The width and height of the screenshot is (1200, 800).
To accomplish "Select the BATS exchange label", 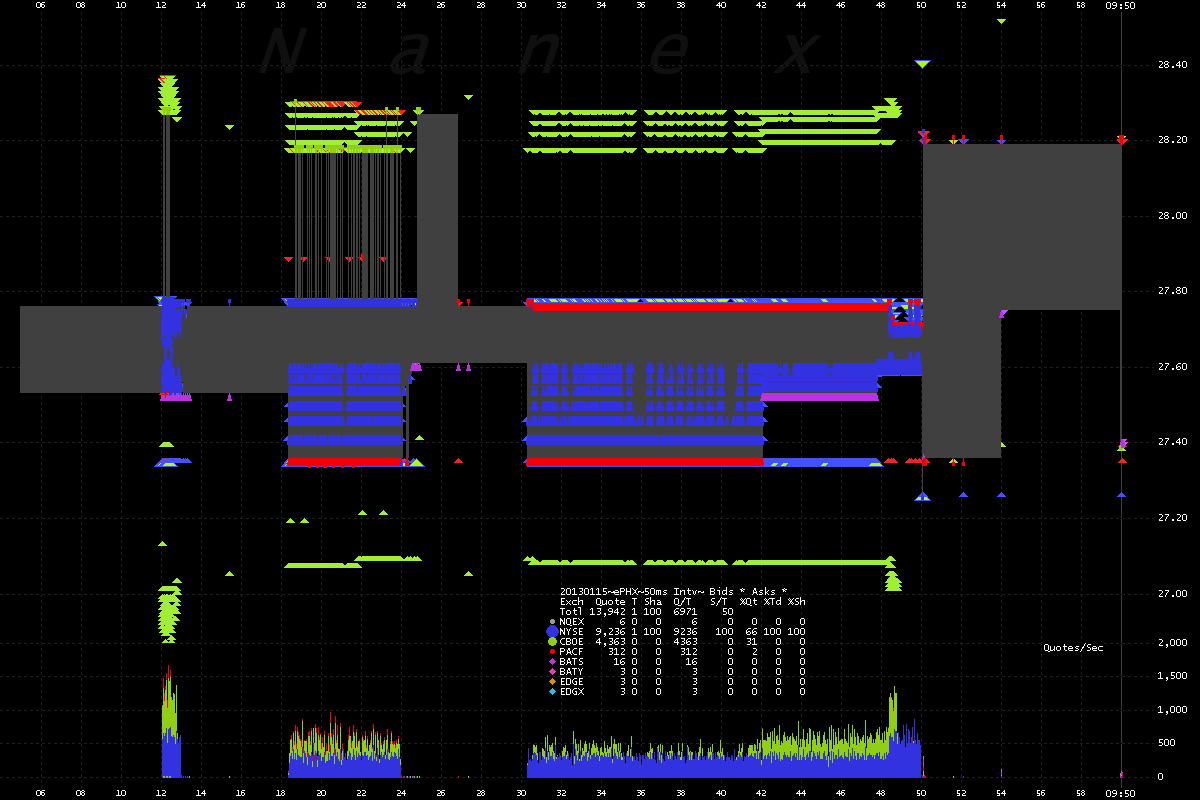I will pos(572,661).
